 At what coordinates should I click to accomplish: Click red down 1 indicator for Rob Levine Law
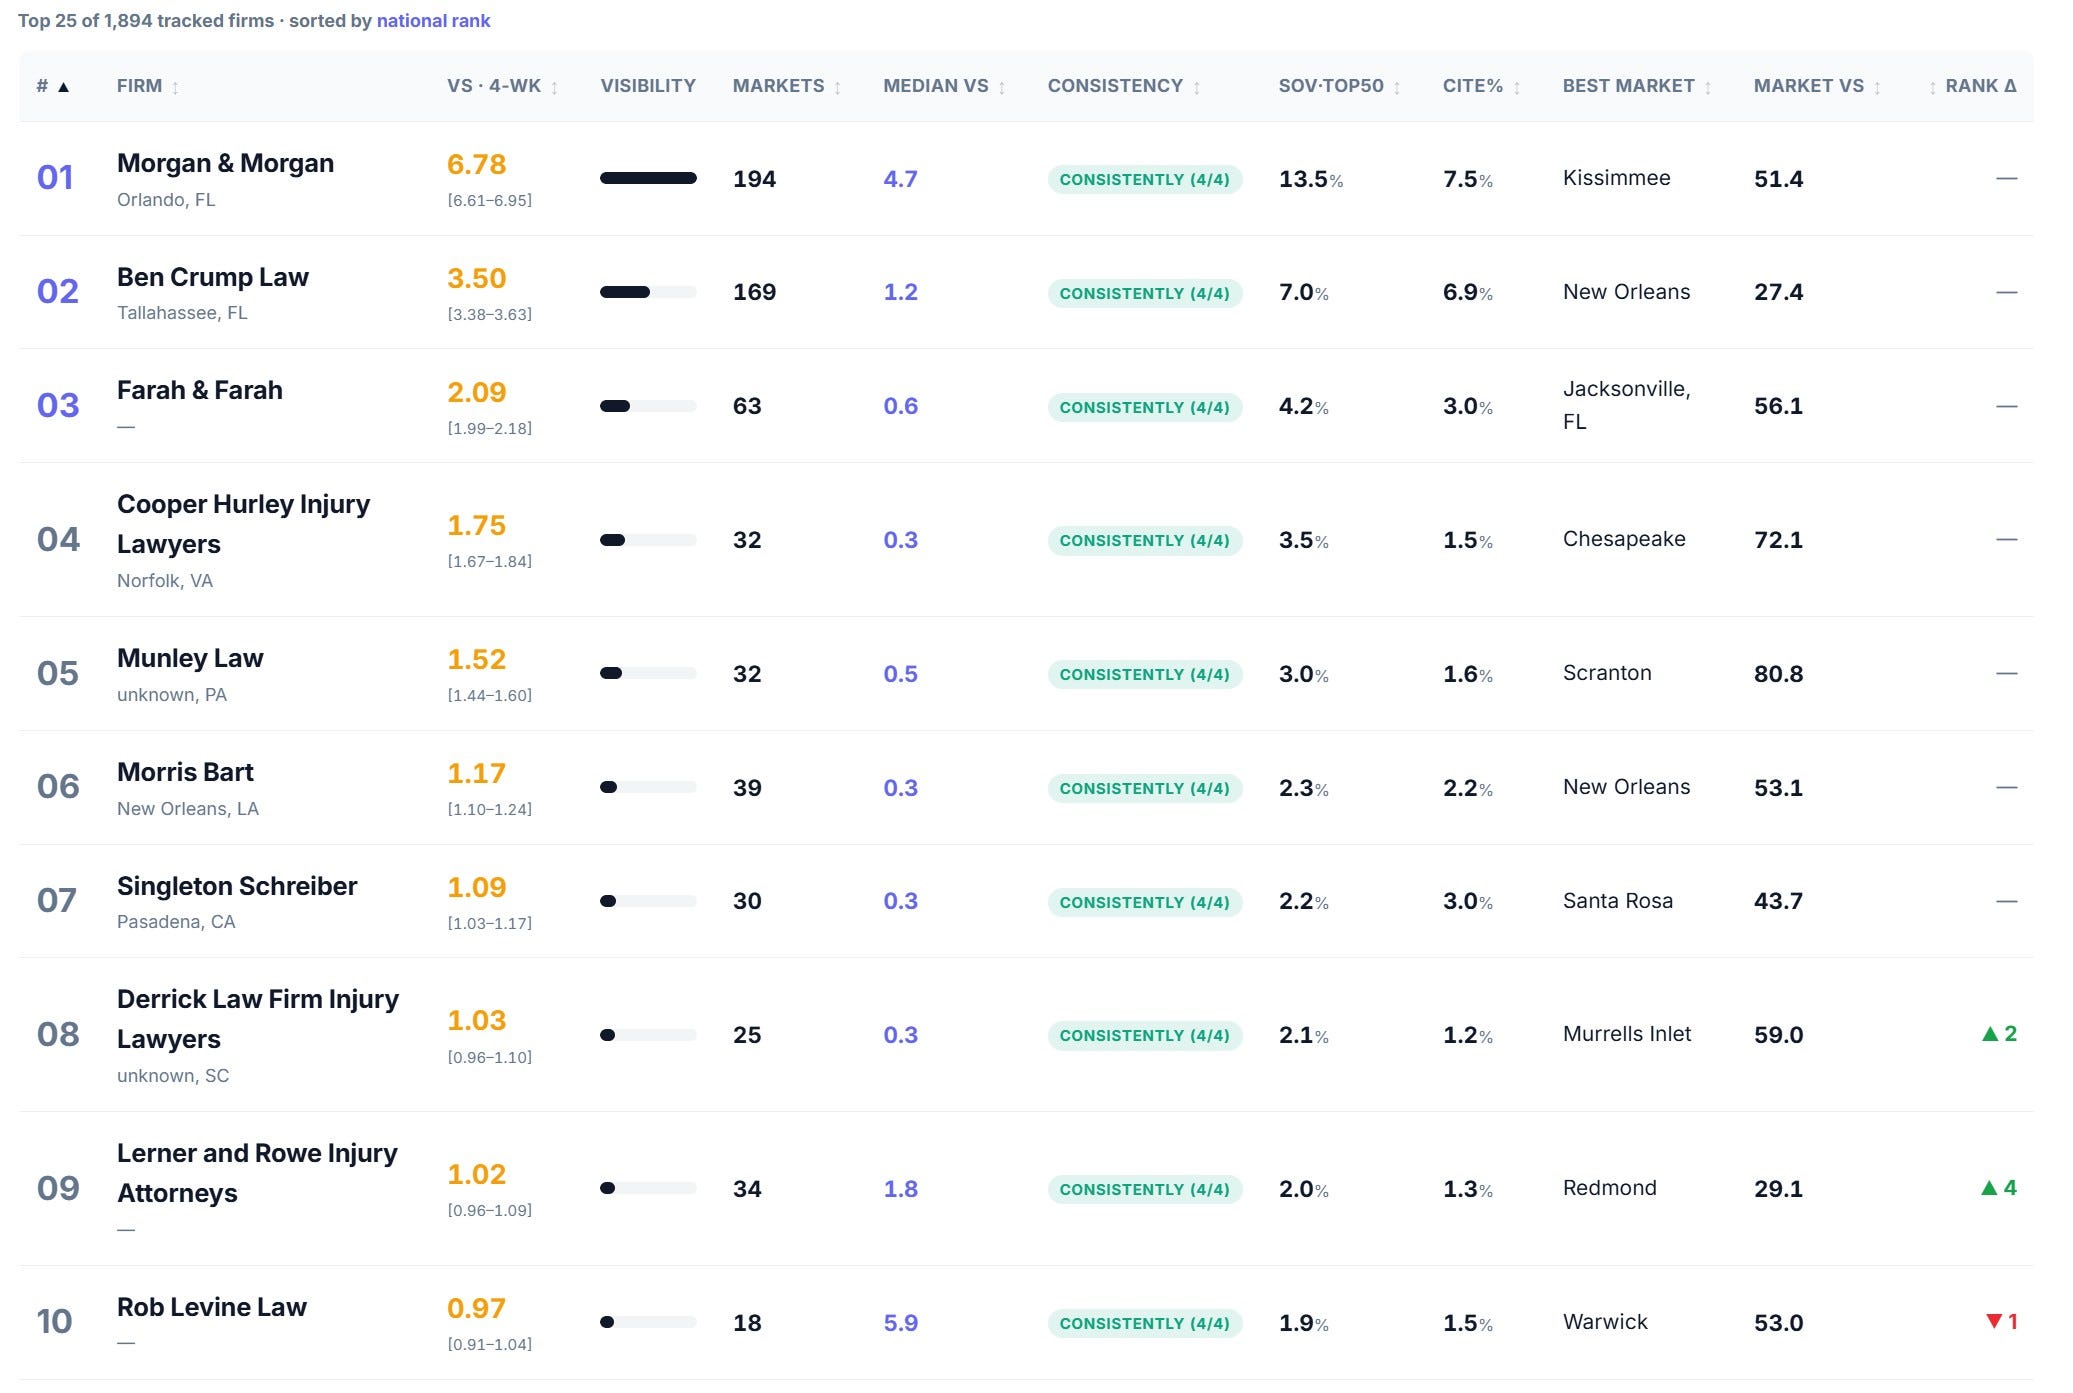point(2001,1321)
